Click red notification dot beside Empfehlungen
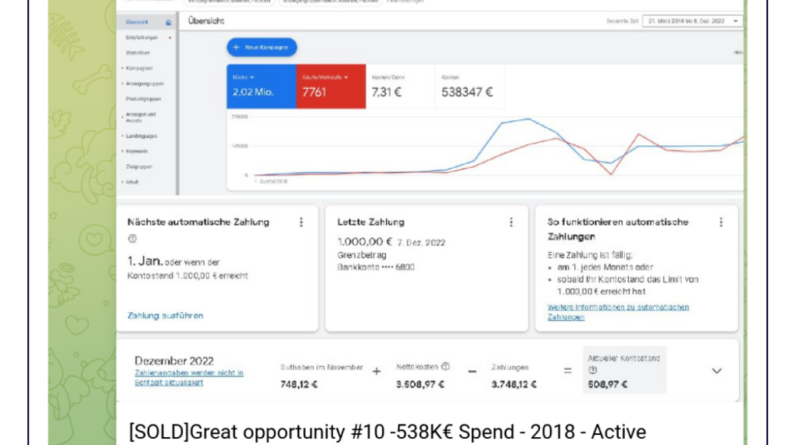Viewport: 800px width, 445px height. coord(170,37)
